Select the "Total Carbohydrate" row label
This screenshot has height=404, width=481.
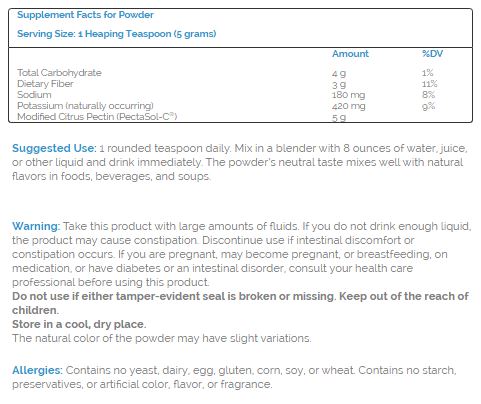pyautogui.click(x=59, y=73)
